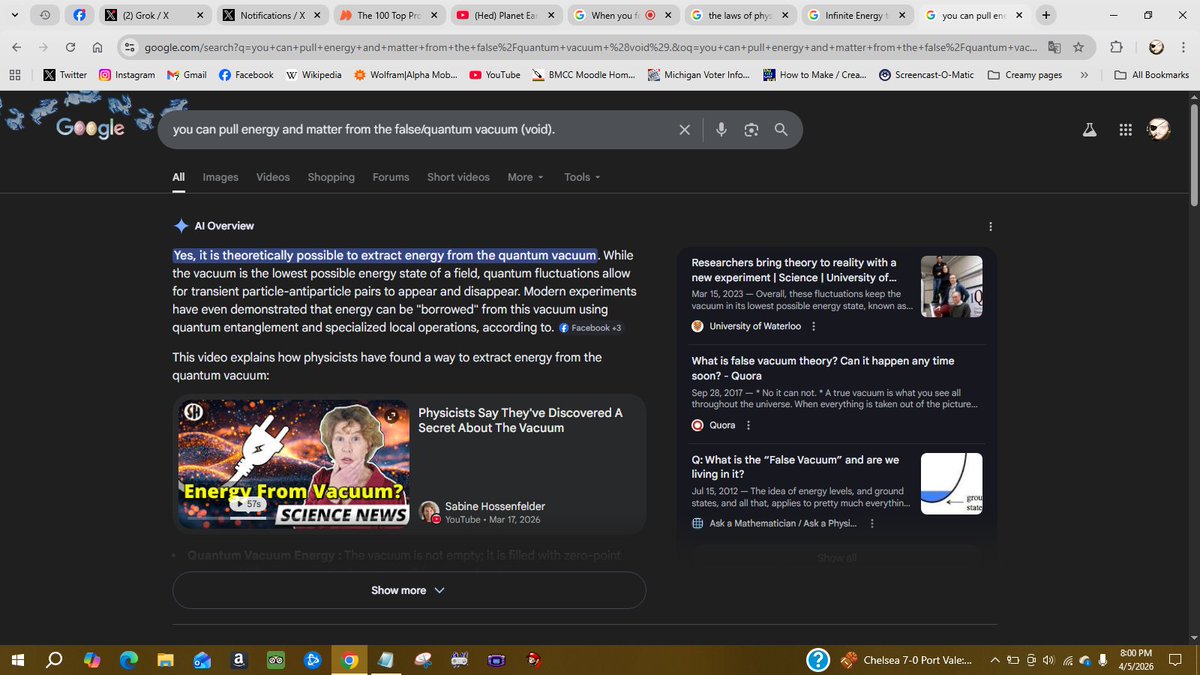Switch to Short videos results tab
Screen dimensions: 1200x675
tap(458, 177)
